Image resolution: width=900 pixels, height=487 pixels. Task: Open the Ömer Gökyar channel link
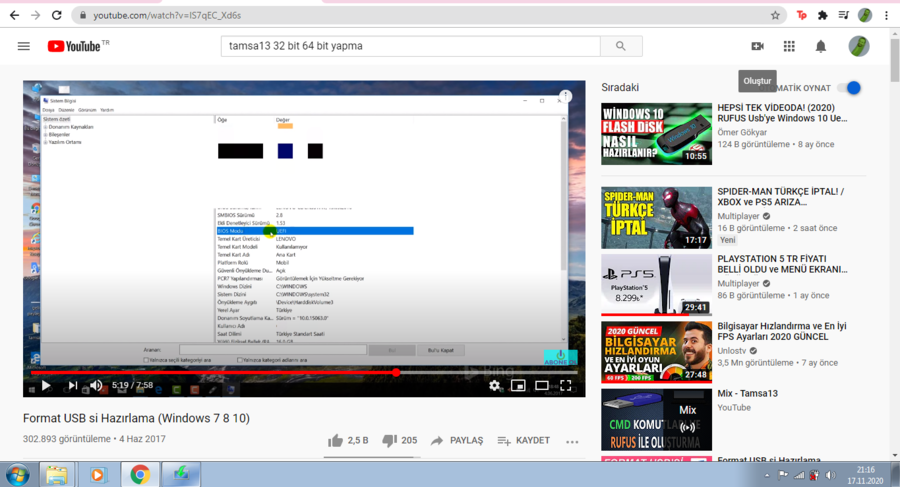742,132
